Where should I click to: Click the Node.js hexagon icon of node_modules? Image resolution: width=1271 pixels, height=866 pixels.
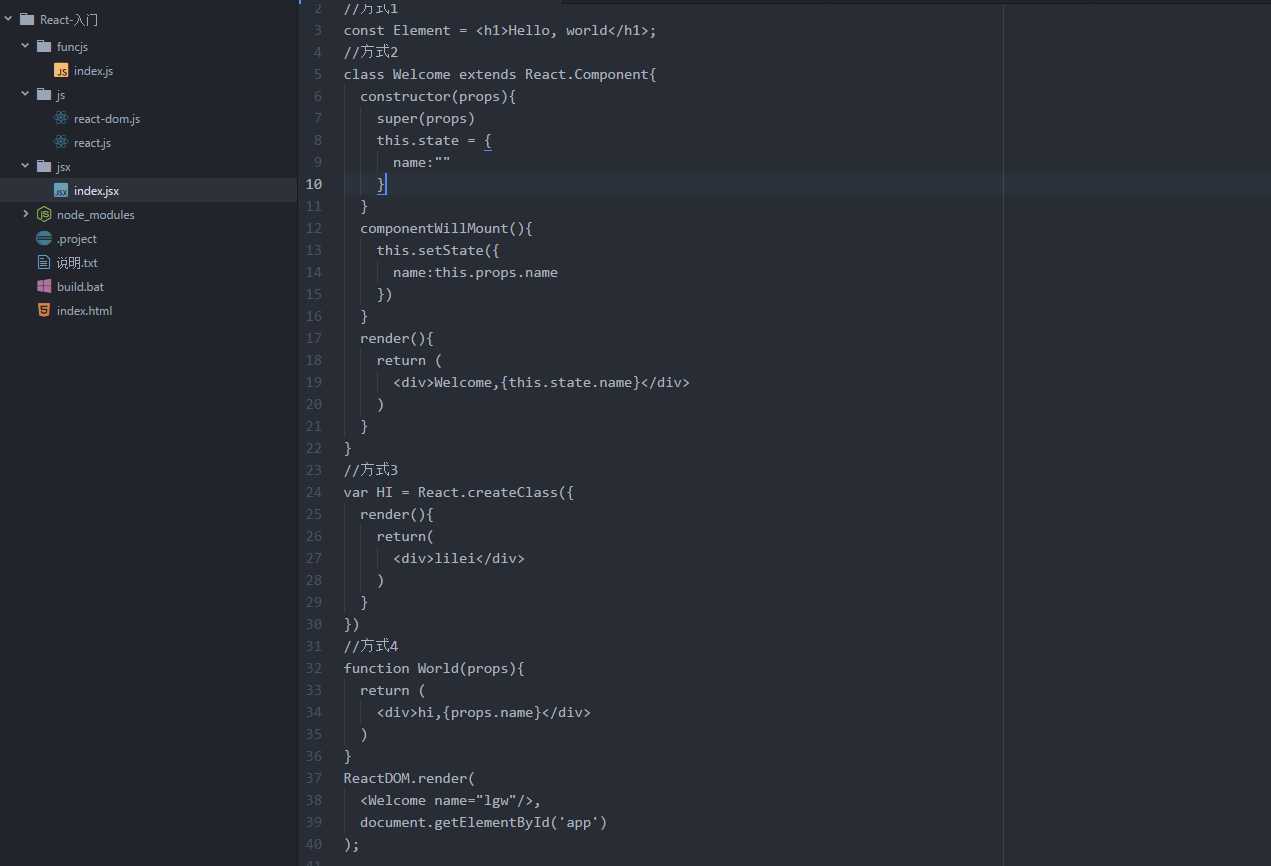[44, 214]
